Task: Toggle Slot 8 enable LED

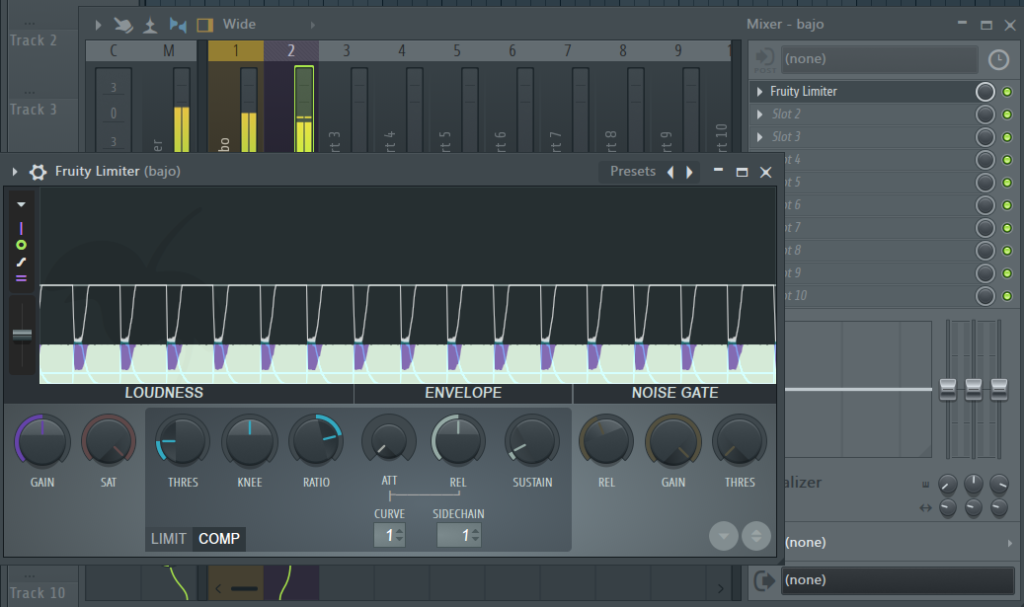Action: click(x=1007, y=250)
